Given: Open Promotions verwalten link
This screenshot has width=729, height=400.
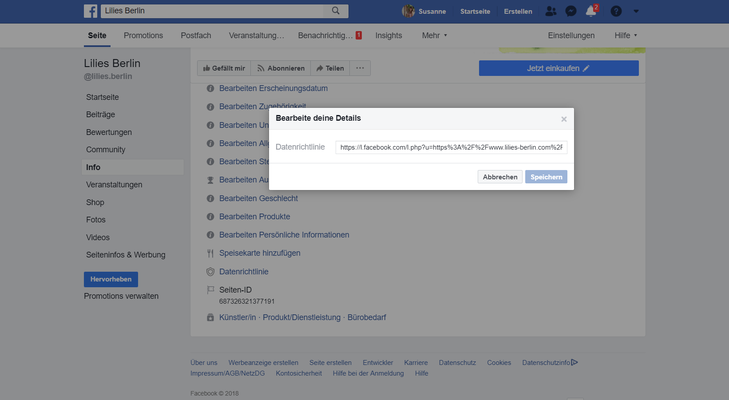Looking at the screenshot, I should pos(121,296).
